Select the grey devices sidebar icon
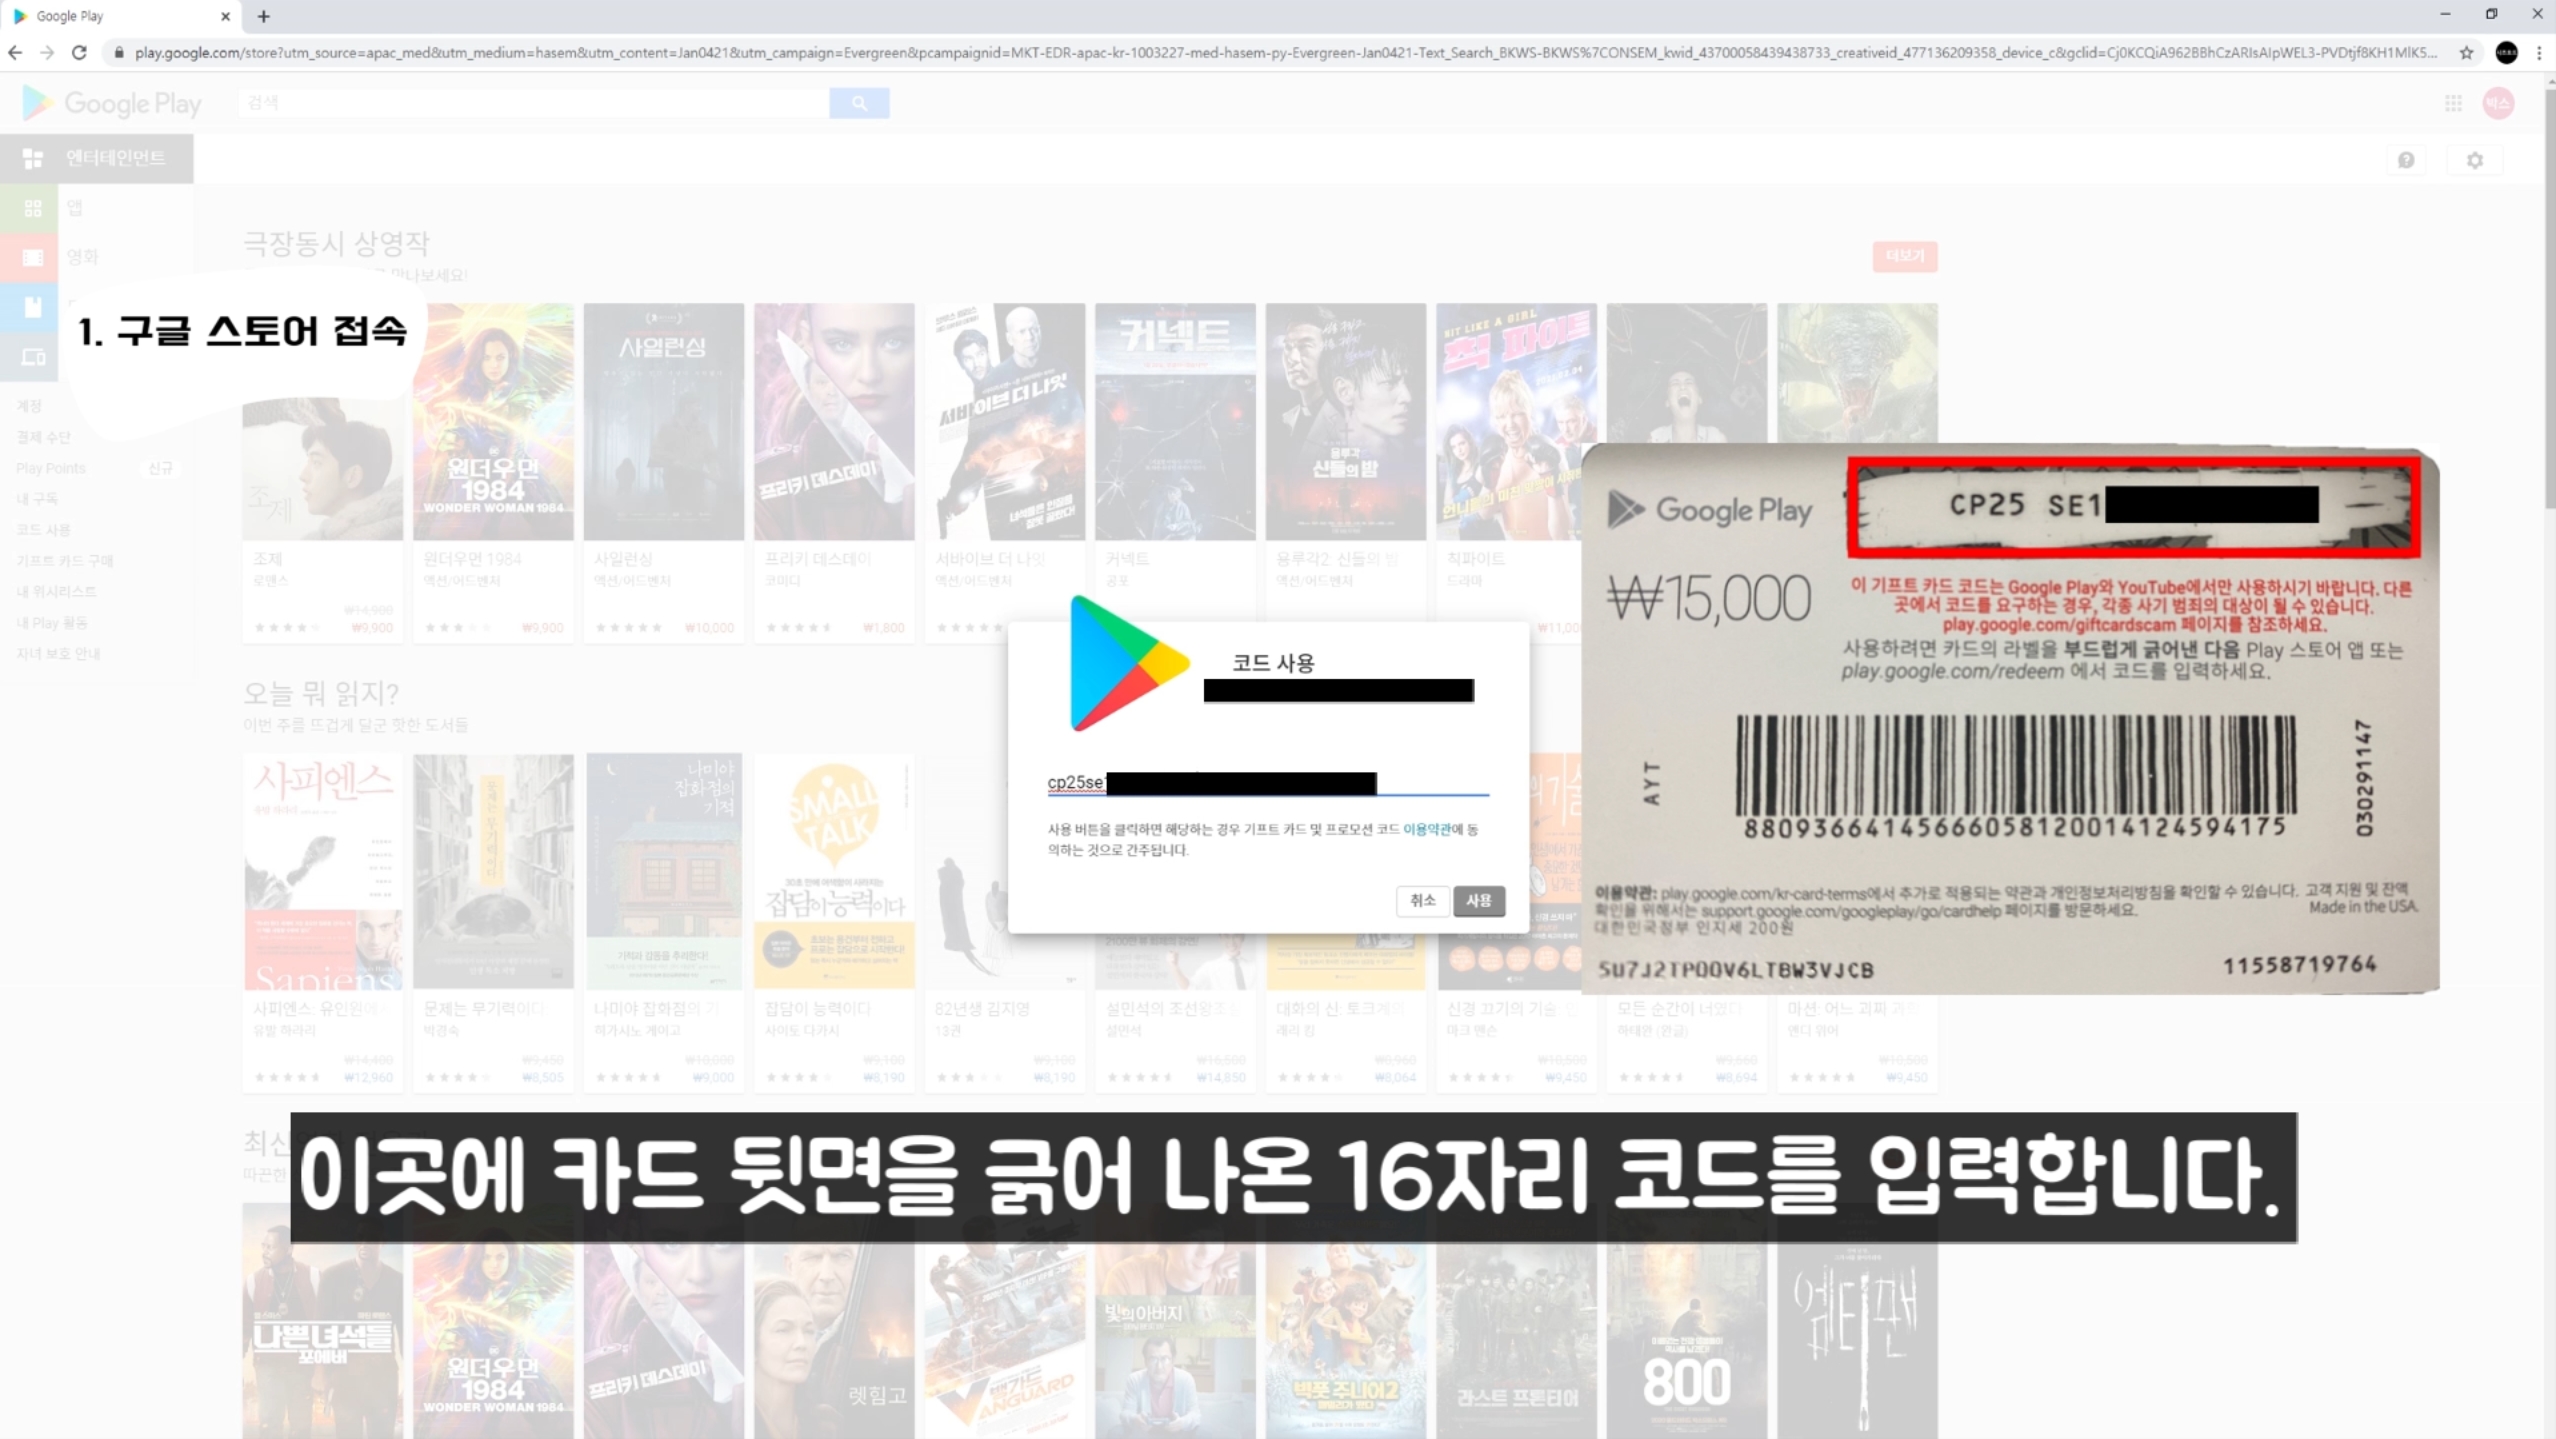Screen dimensions: 2556x1439 coord(32,357)
